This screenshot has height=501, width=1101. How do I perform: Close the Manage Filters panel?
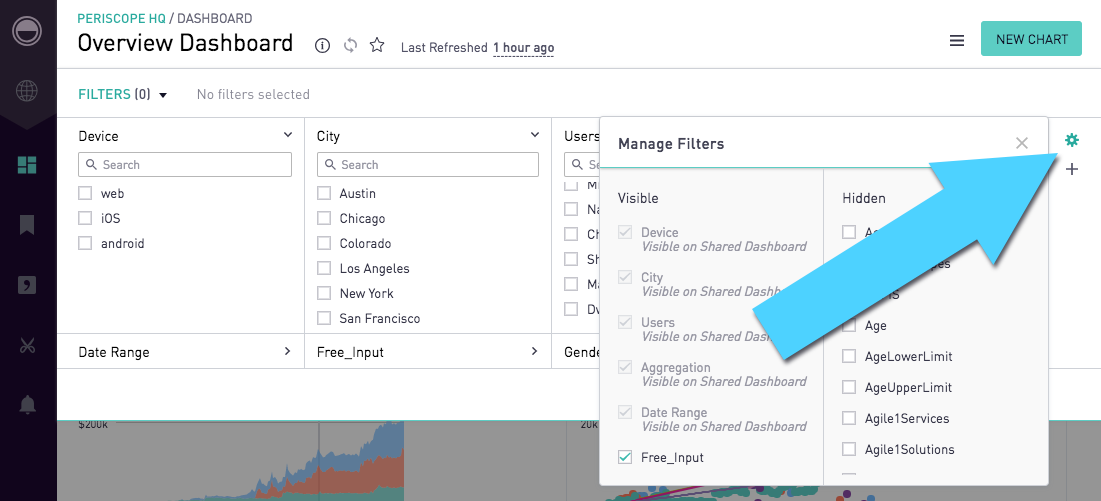[1022, 143]
